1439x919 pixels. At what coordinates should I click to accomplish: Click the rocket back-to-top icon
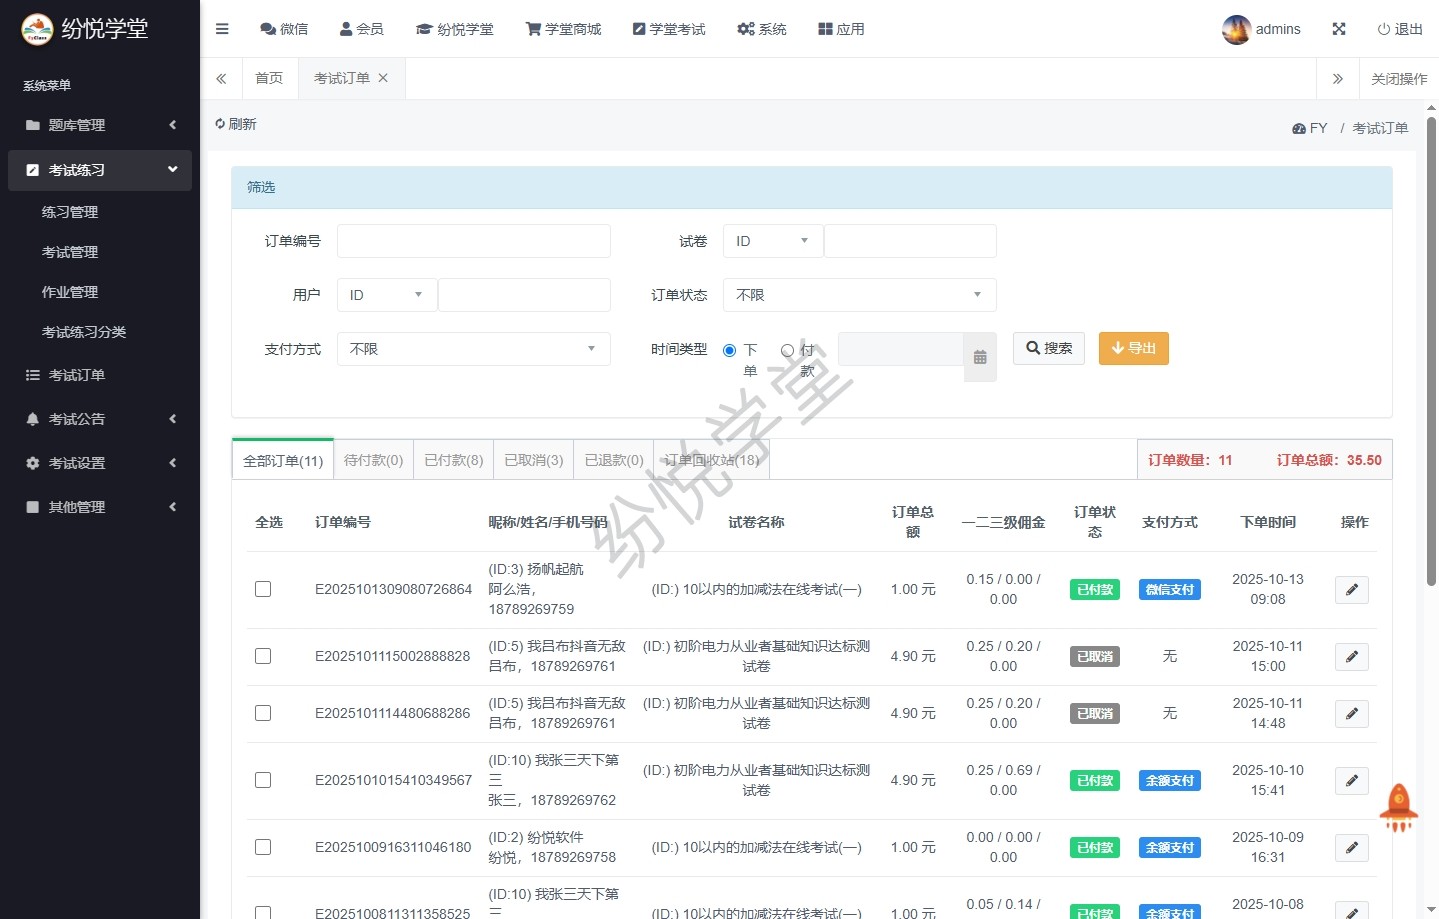[1398, 807]
